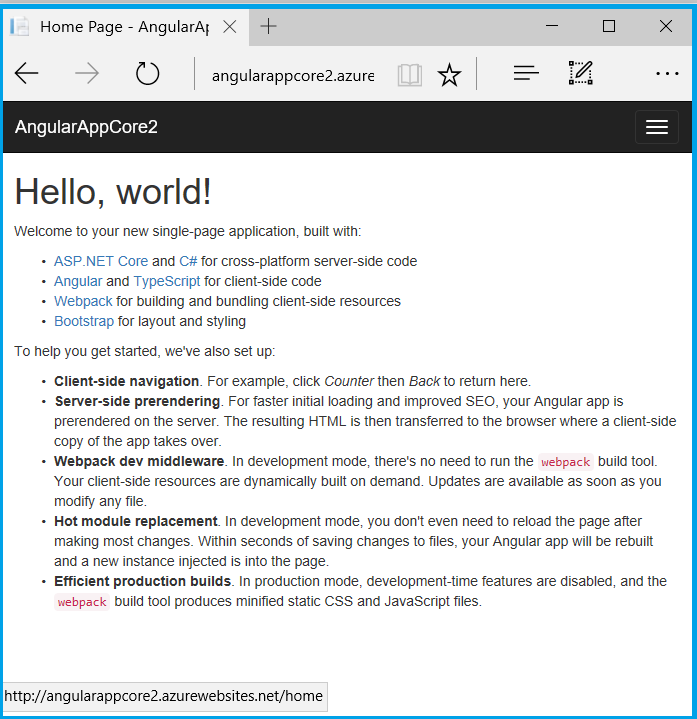The image size is (697, 719).
Task: Toggle the hamburger navigation menu
Action: point(657,127)
